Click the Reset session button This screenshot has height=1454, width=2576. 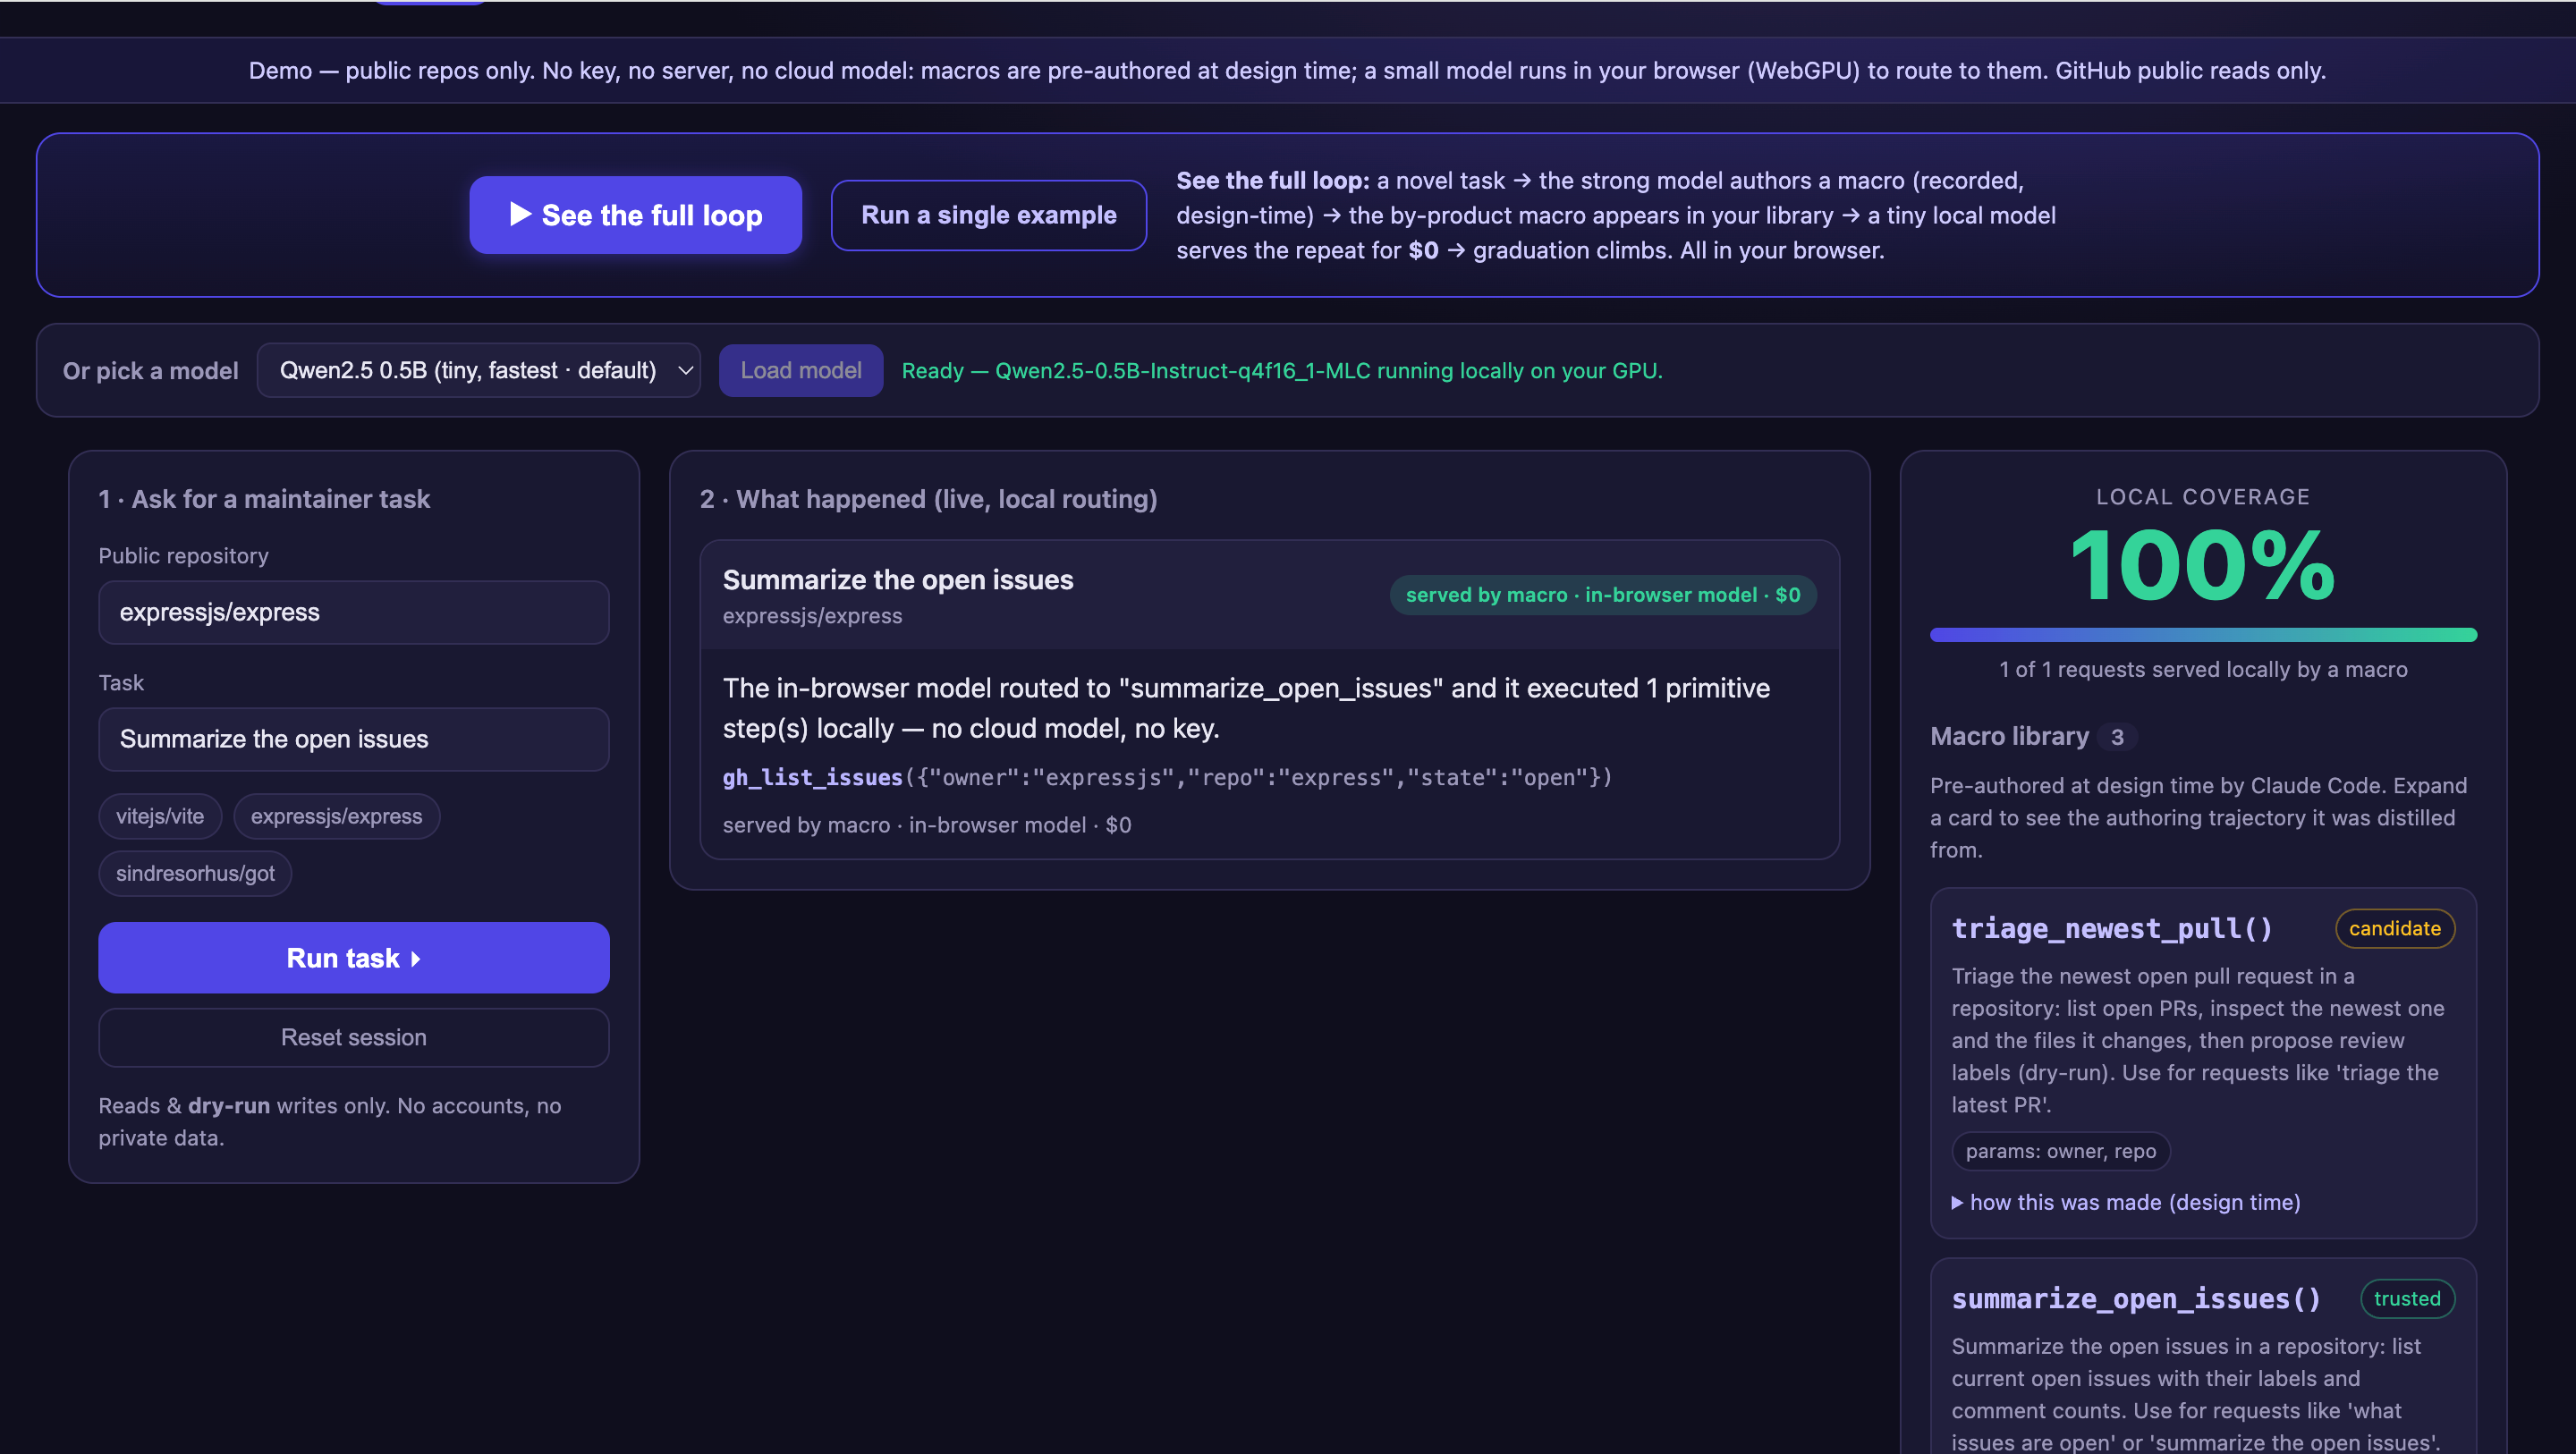354,1037
